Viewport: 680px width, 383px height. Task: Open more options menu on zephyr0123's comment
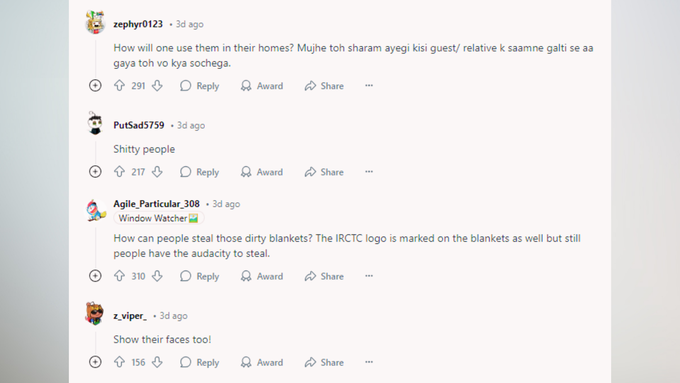click(x=369, y=85)
